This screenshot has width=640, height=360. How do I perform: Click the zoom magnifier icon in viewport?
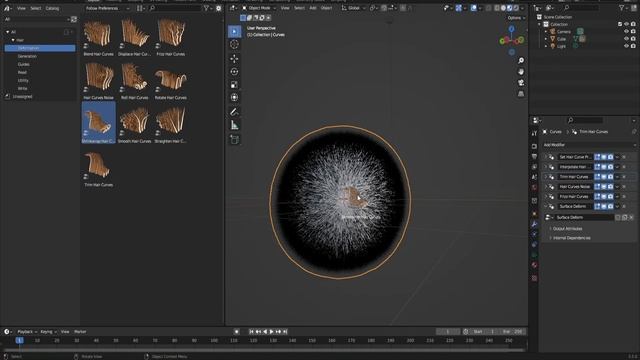pyautogui.click(x=521, y=61)
